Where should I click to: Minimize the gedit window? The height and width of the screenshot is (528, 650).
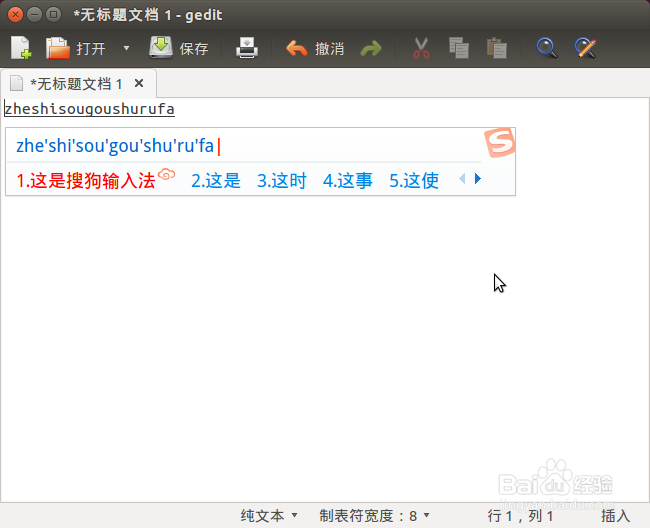[x=34, y=15]
